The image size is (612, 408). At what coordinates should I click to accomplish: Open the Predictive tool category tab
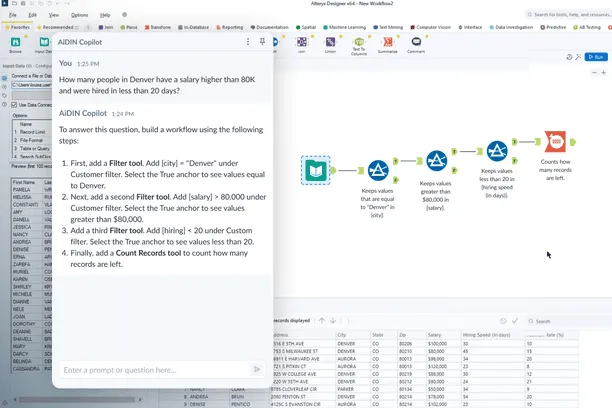click(553, 27)
